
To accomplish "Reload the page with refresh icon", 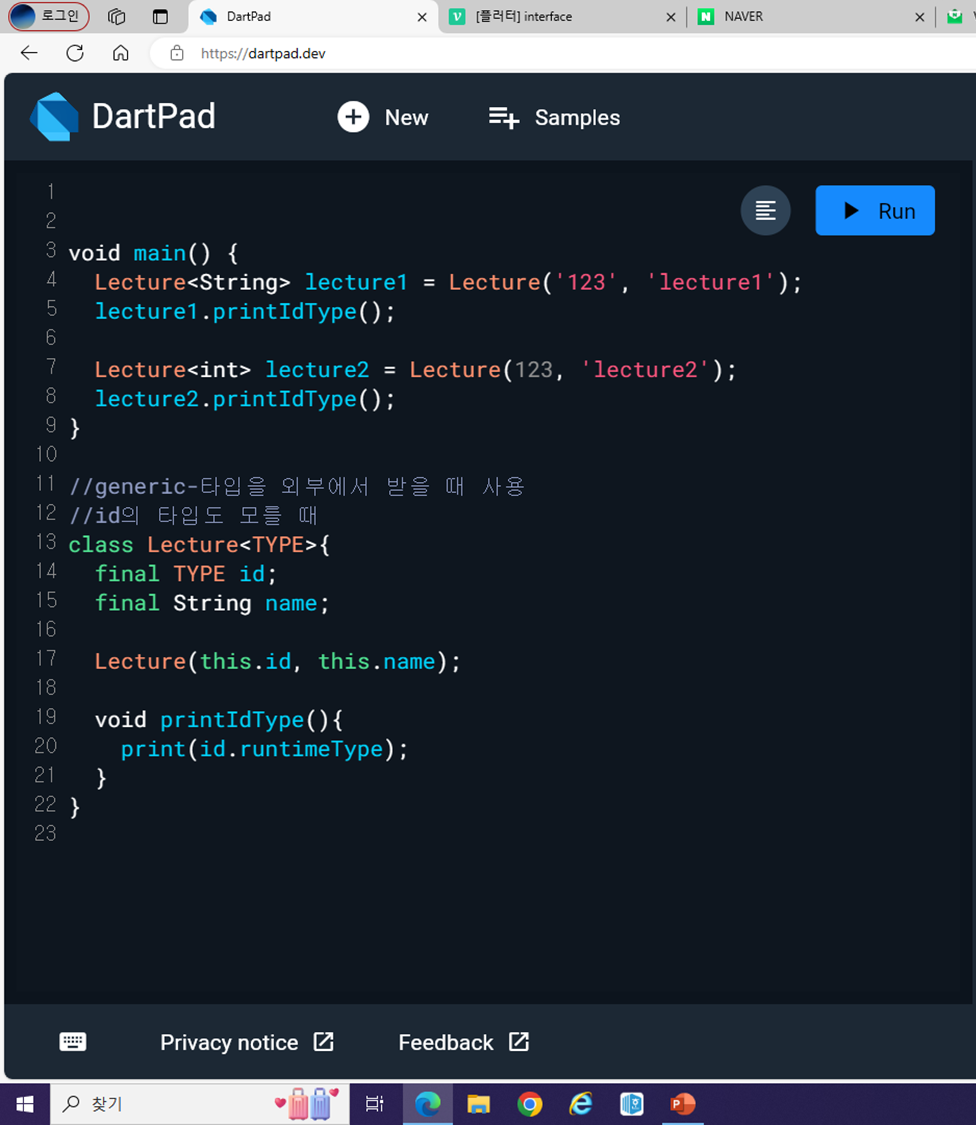I will [x=75, y=52].
